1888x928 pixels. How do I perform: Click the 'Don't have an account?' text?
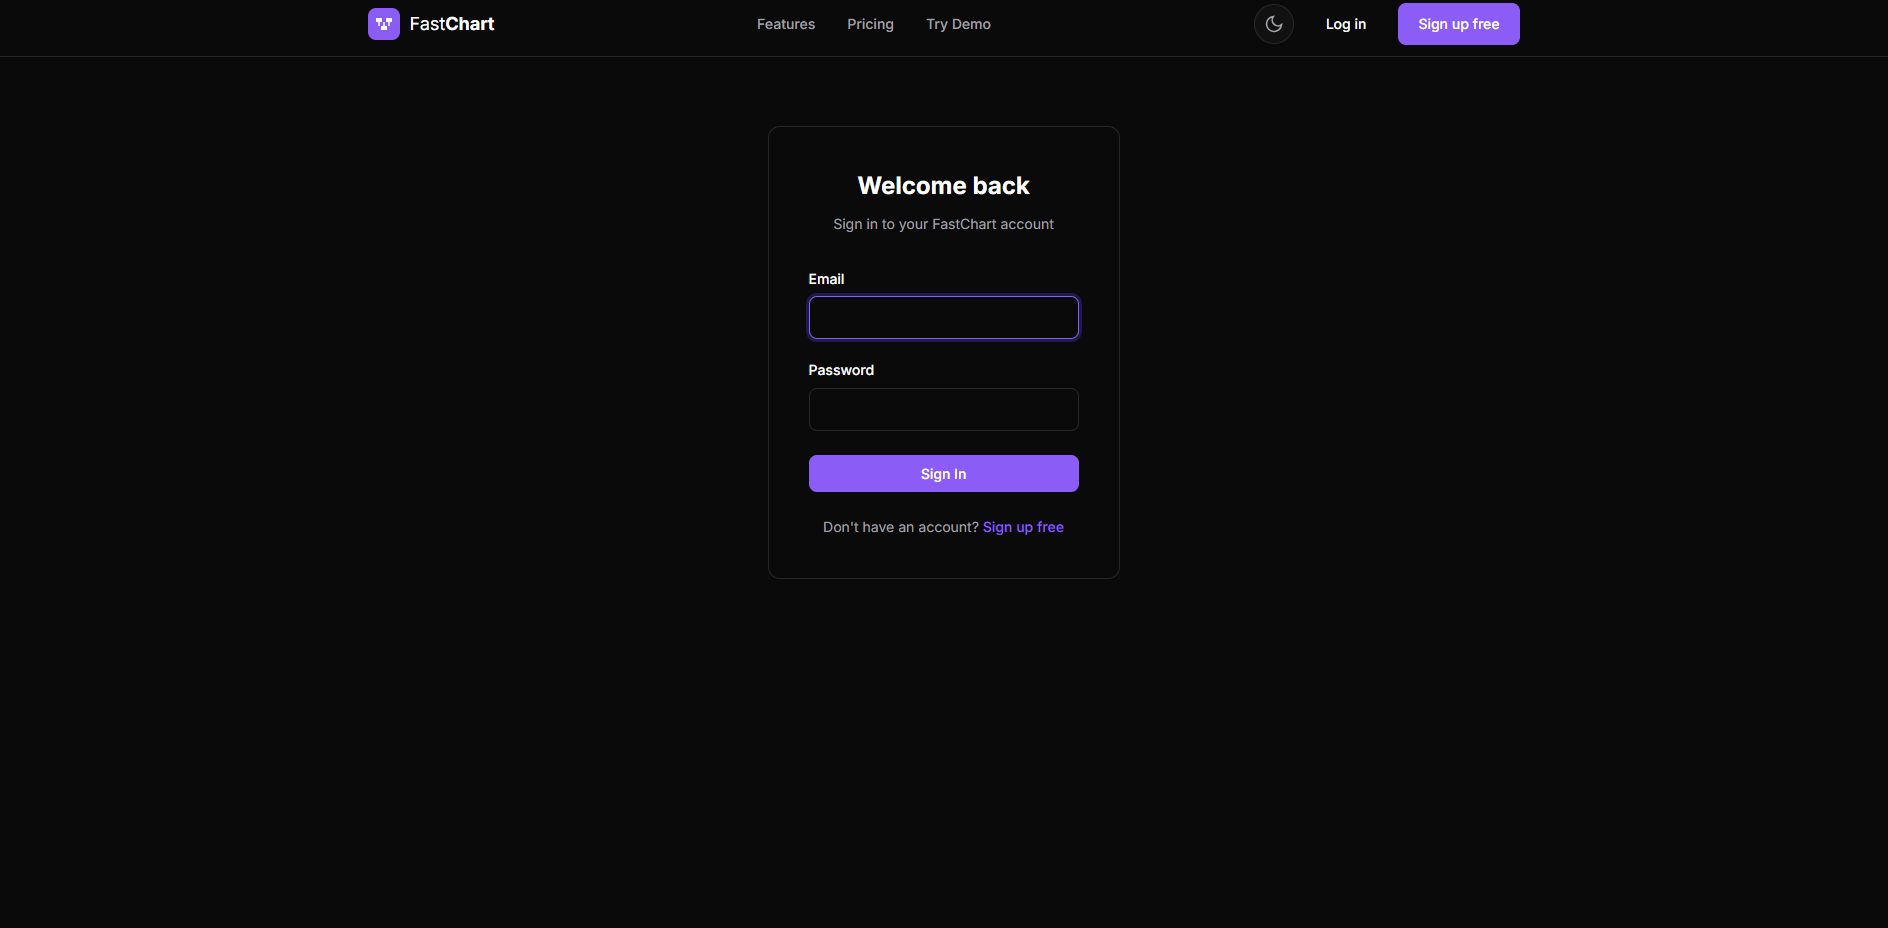coord(900,527)
